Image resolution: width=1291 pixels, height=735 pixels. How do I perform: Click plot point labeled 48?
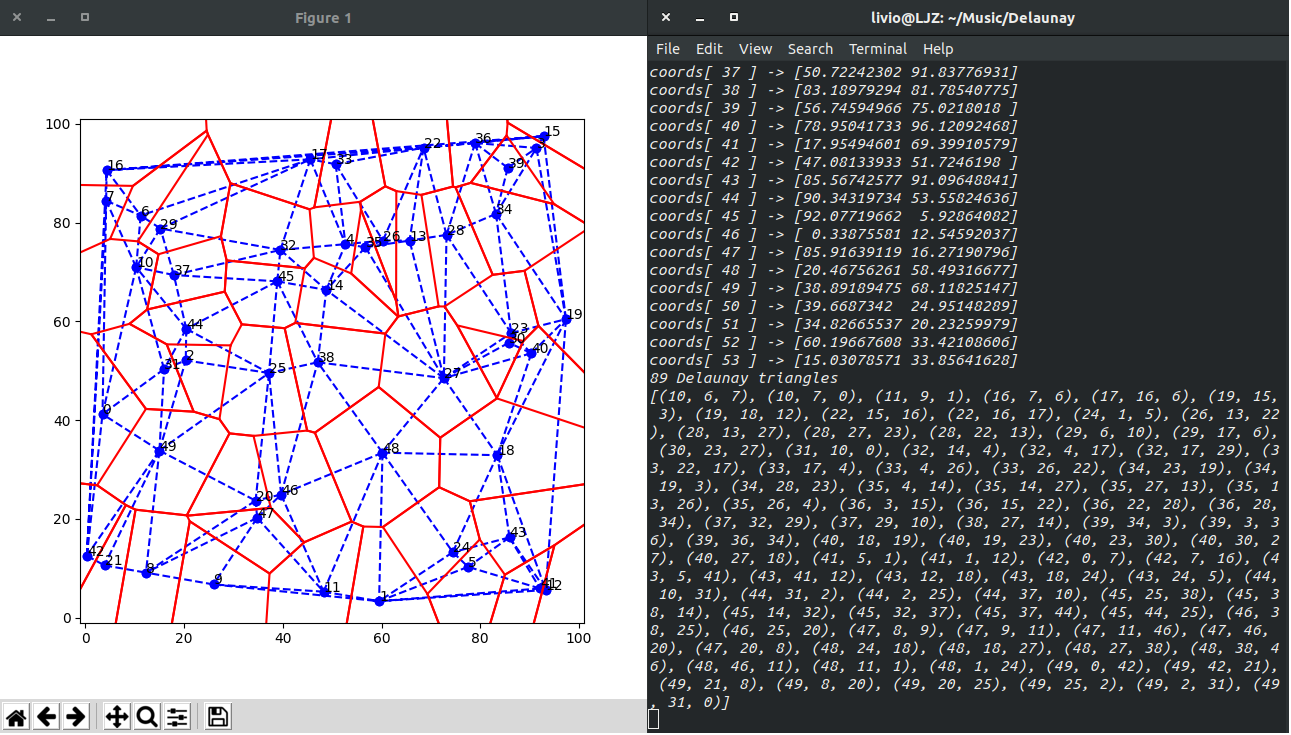click(x=382, y=453)
